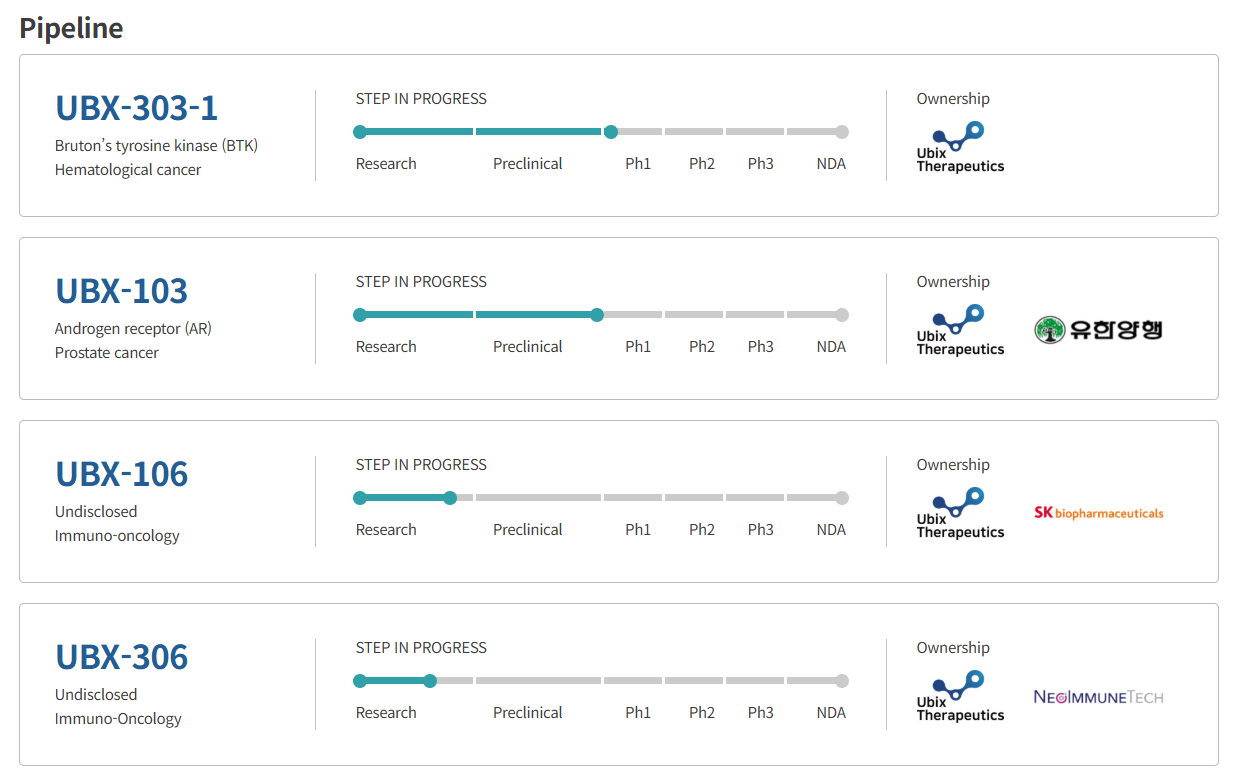Click the Yuhan logo in UBX-103 card
Screen dimensions: 1239x782
[x=1098, y=330]
